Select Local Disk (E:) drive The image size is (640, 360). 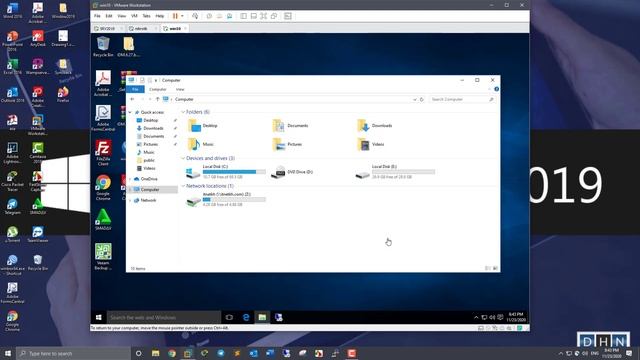pyautogui.click(x=395, y=172)
